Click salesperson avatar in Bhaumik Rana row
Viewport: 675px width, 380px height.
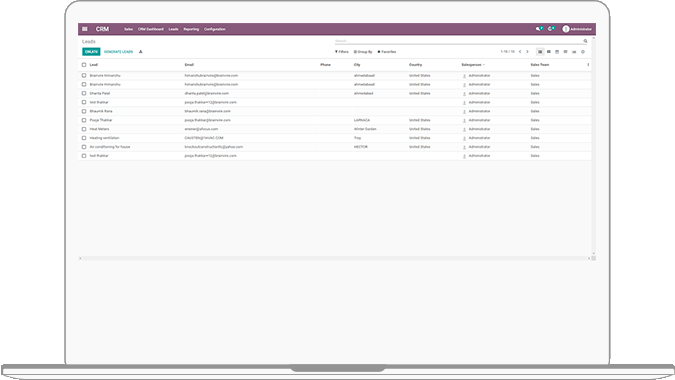pyautogui.click(x=464, y=111)
